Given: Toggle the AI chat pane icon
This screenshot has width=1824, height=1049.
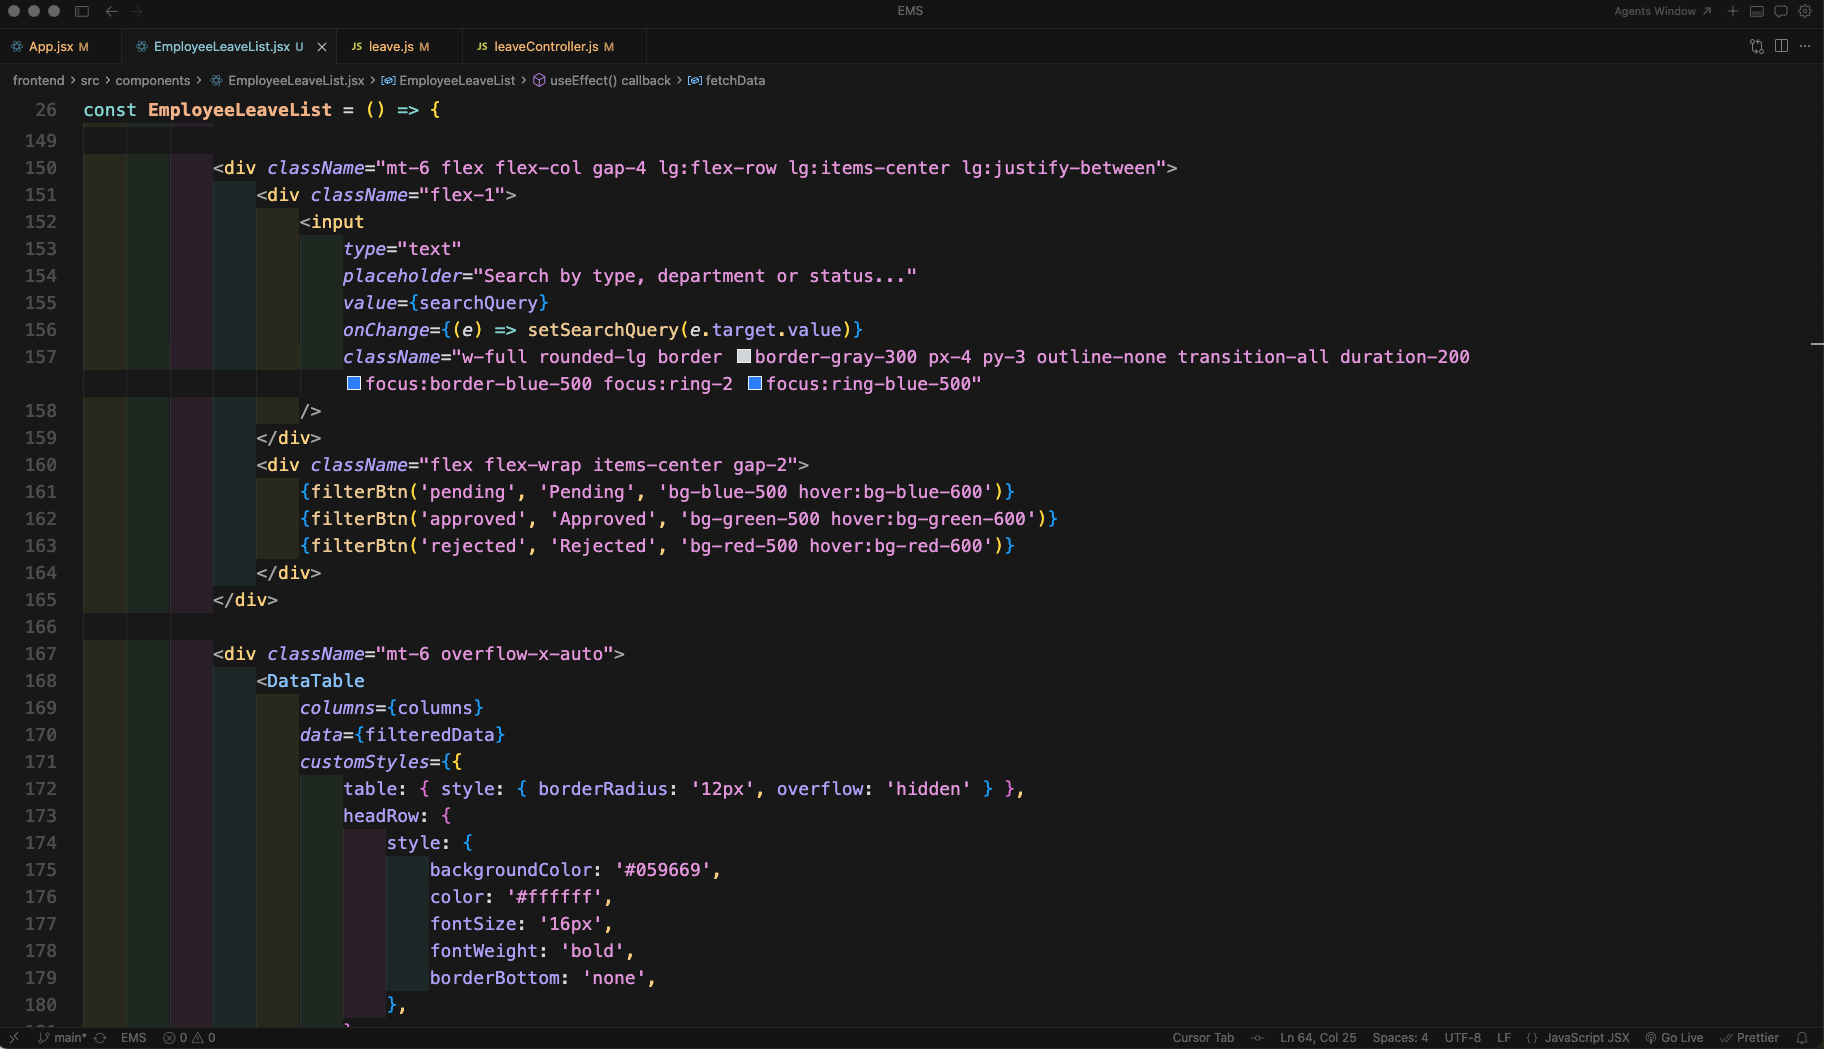Looking at the screenshot, I should pyautogui.click(x=1780, y=11).
